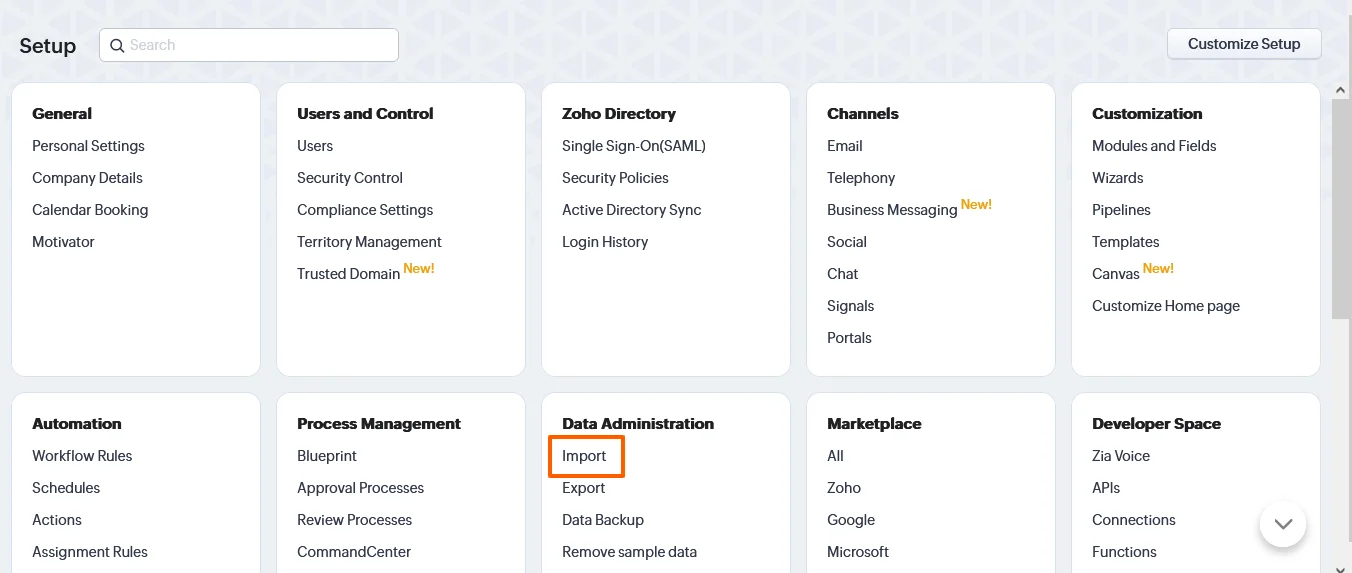
Task: Open Pipelines customization
Action: click(x=1121, y=210)
